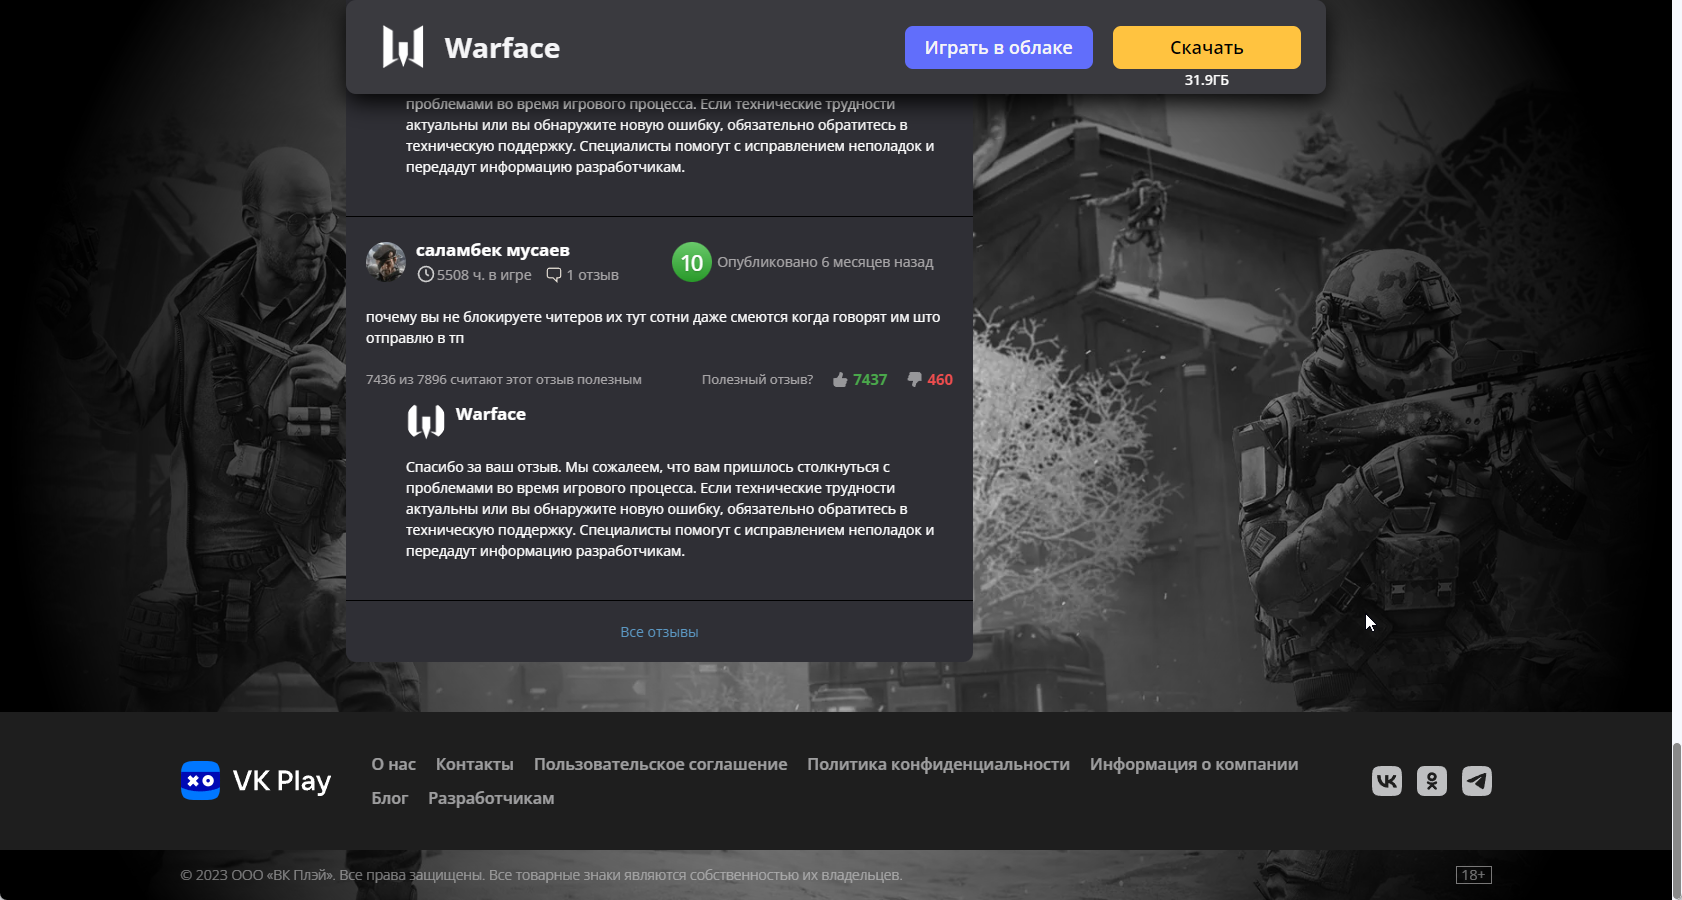Click the Warface title in the header
The width and height of the screenshot is (1682, 900).
click(502, 48)
